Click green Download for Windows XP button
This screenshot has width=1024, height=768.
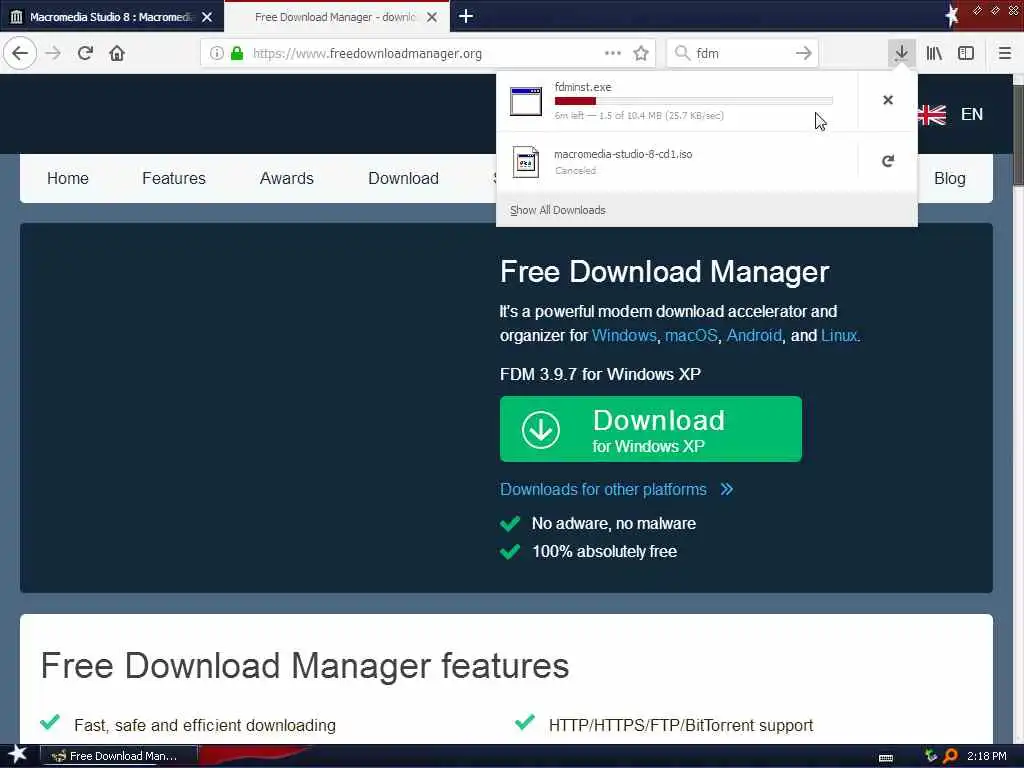[650, 429]
